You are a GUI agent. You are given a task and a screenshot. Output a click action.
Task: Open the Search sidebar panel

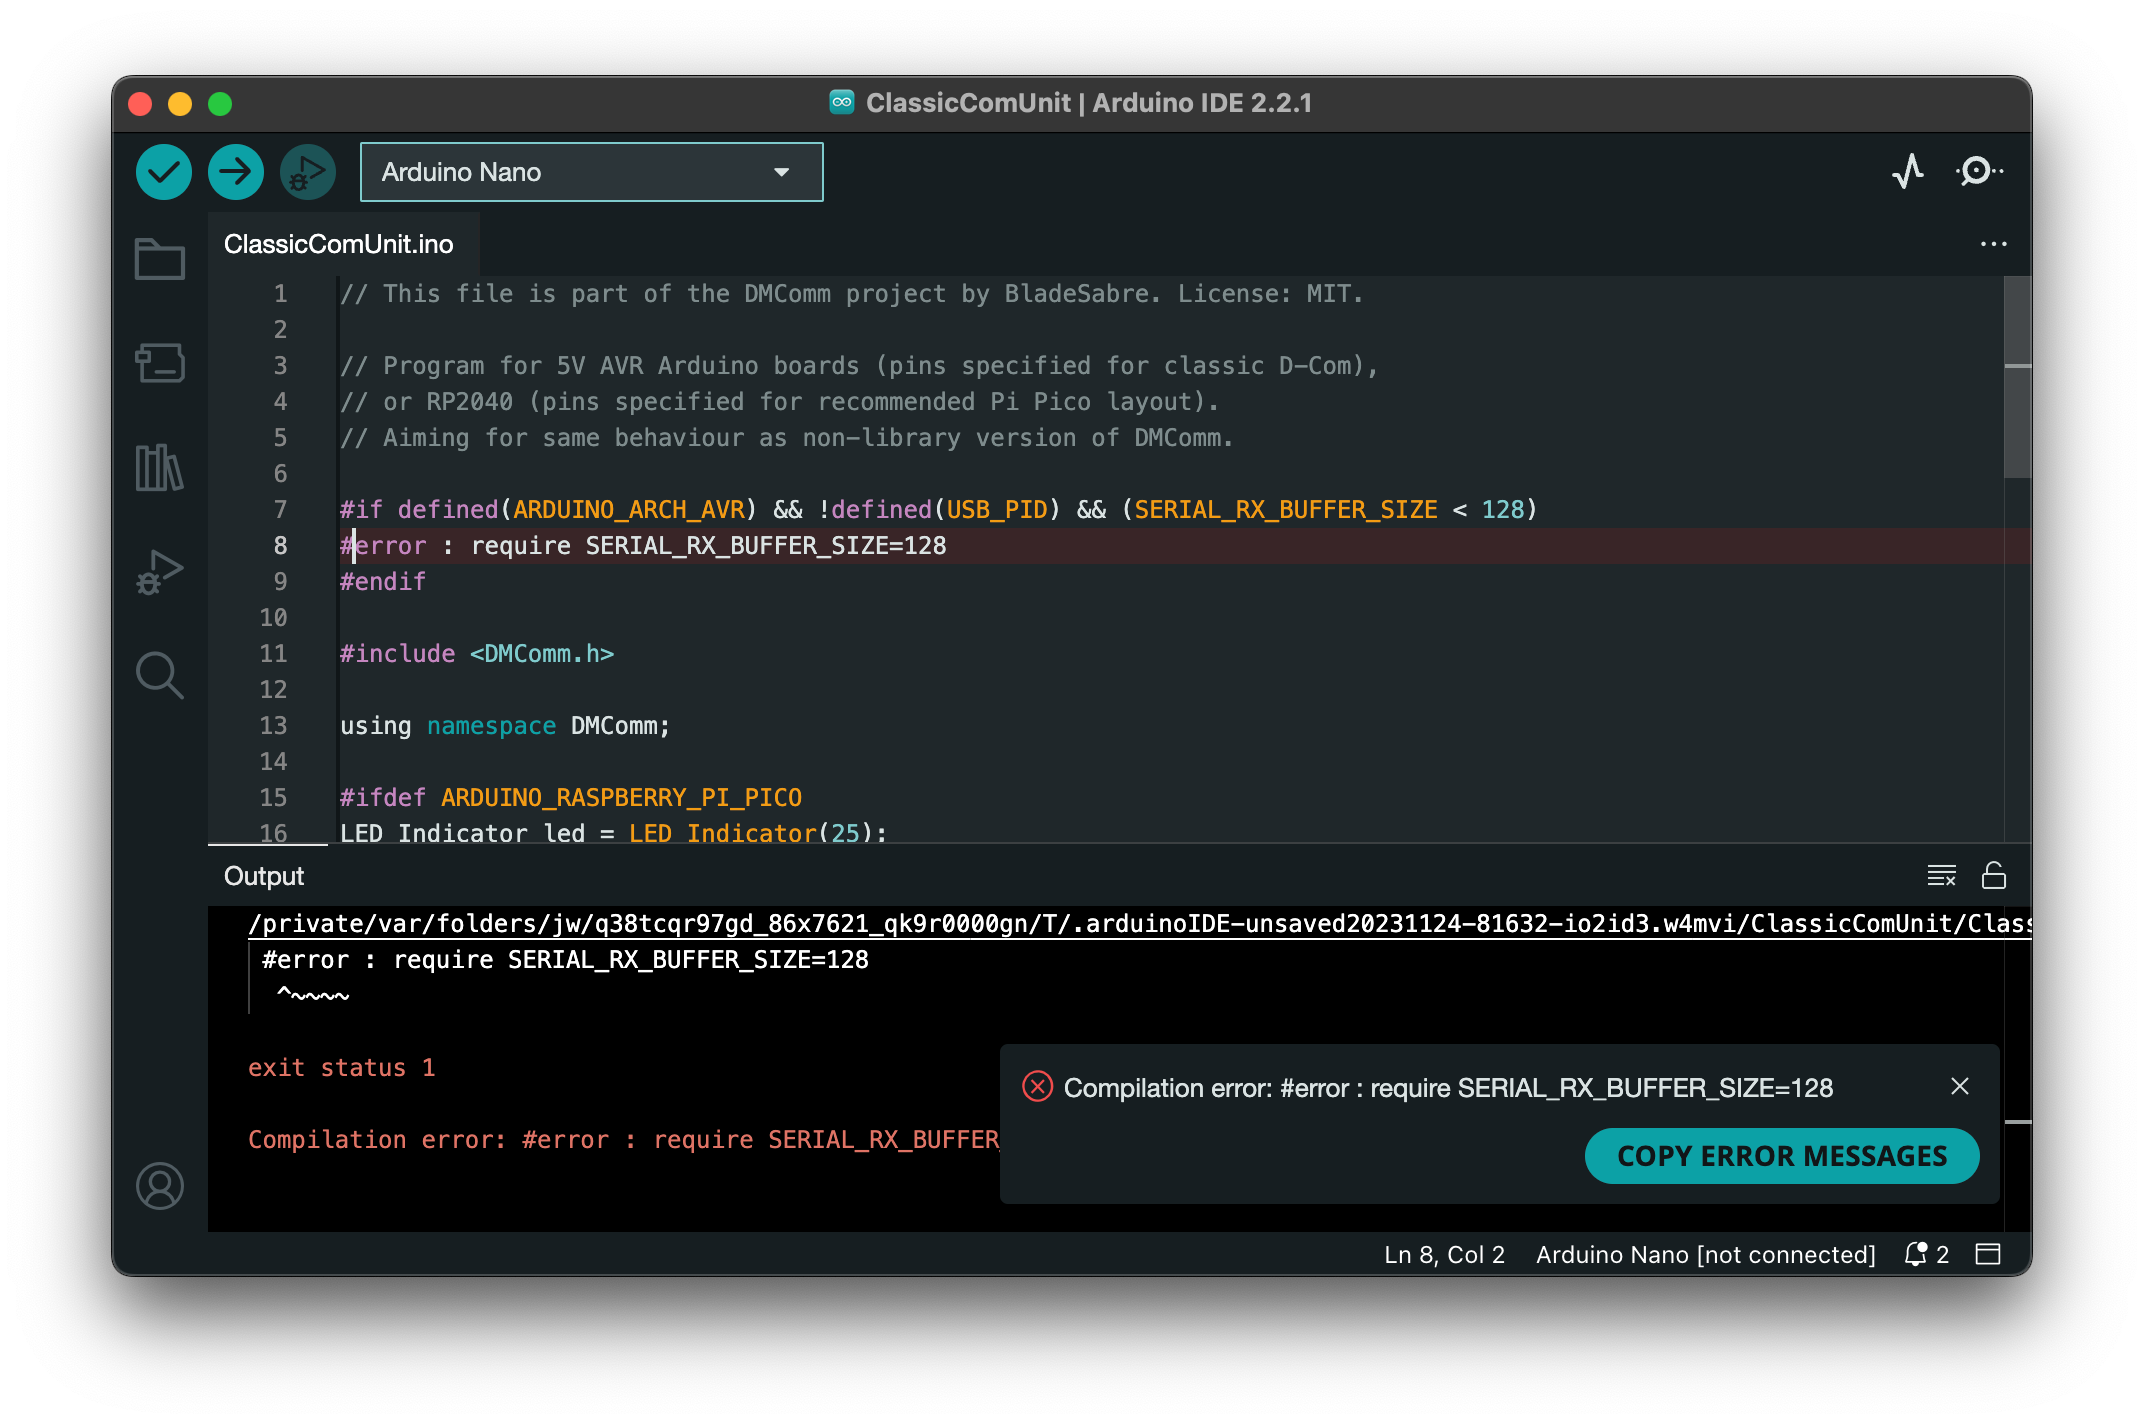pyautogui.click(x=160, y=676)
